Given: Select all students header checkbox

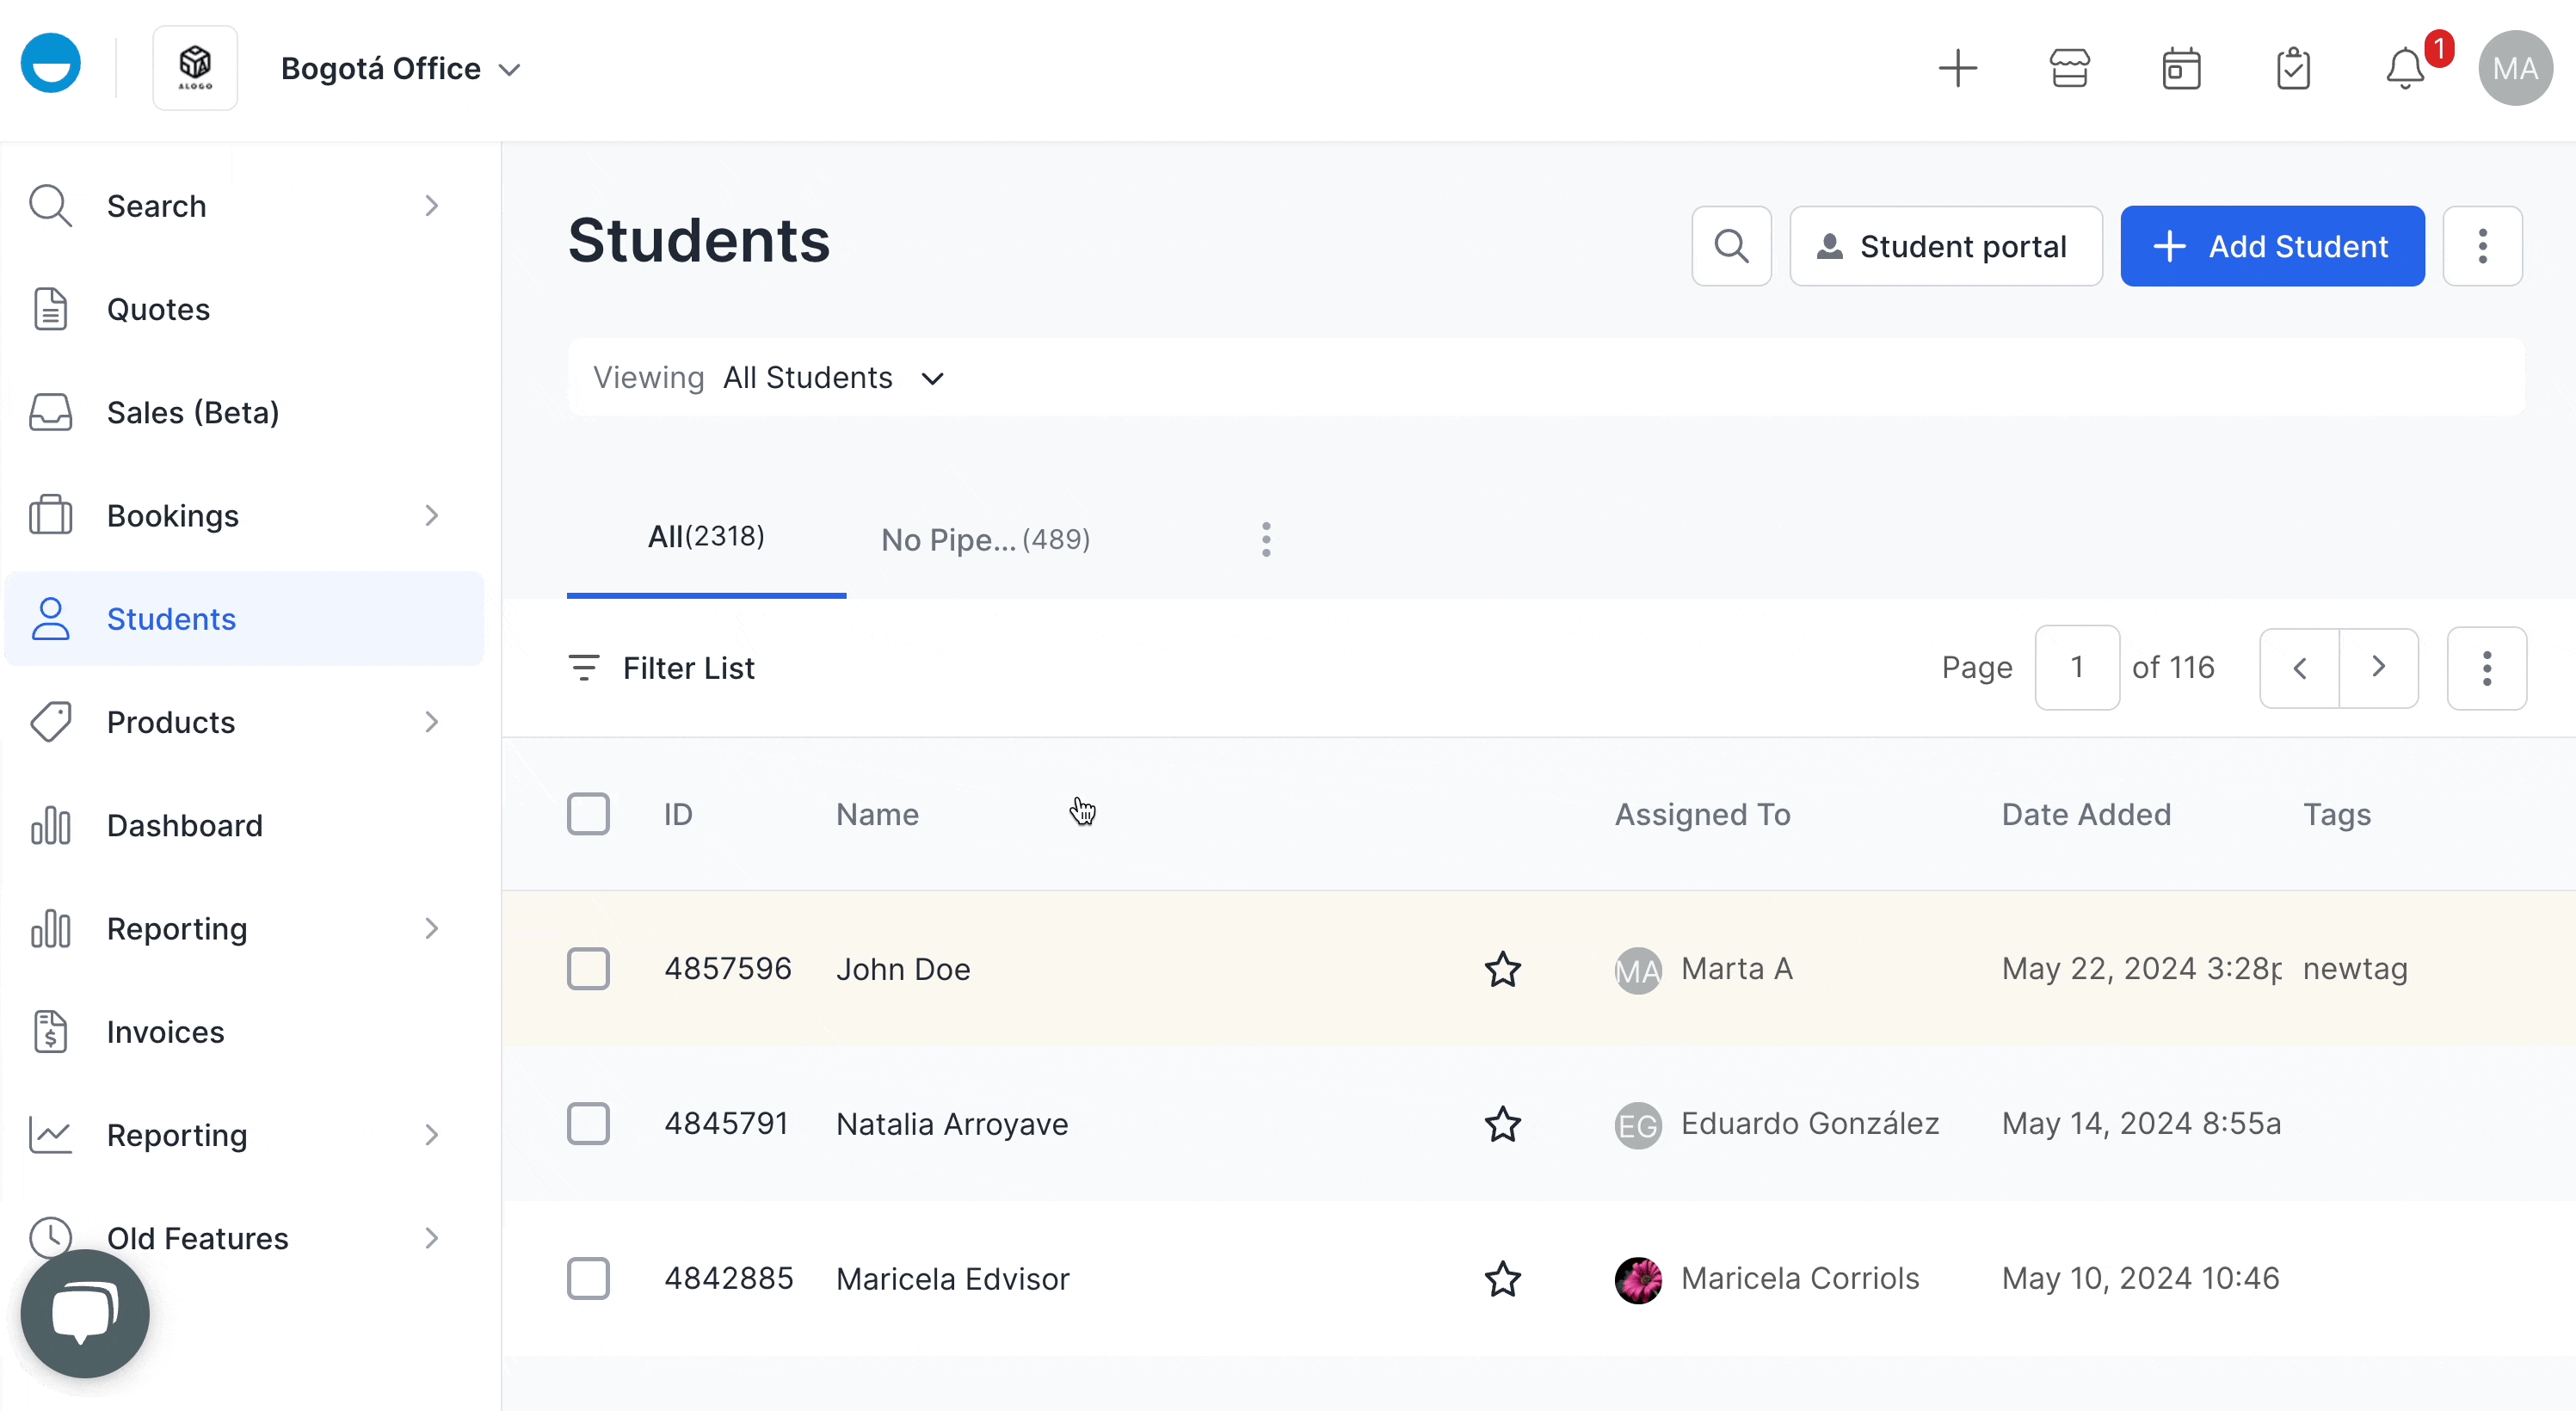Looking at the screenshot, I should point(587,813).
